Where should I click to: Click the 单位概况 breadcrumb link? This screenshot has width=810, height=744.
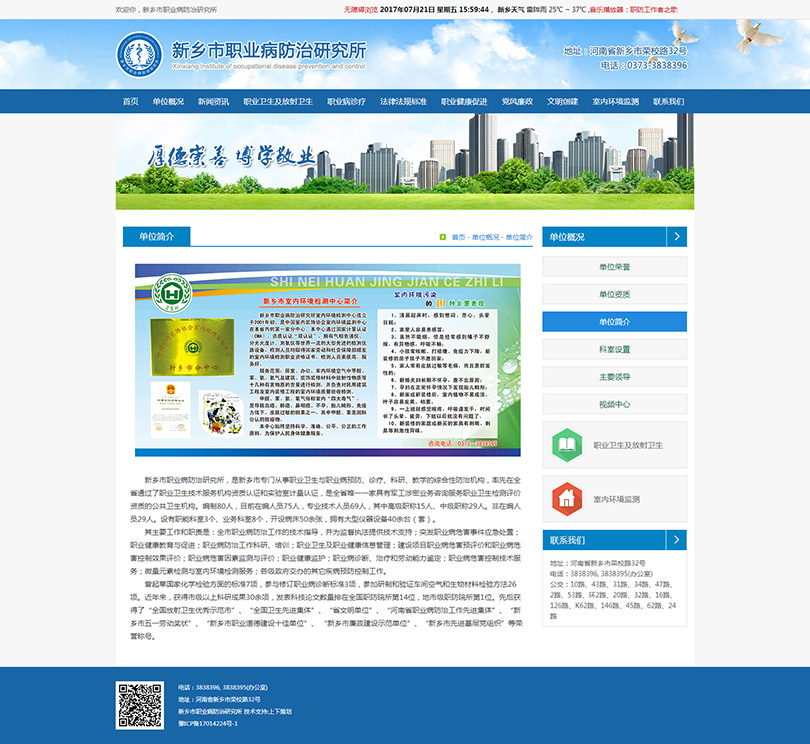point(486,237)
